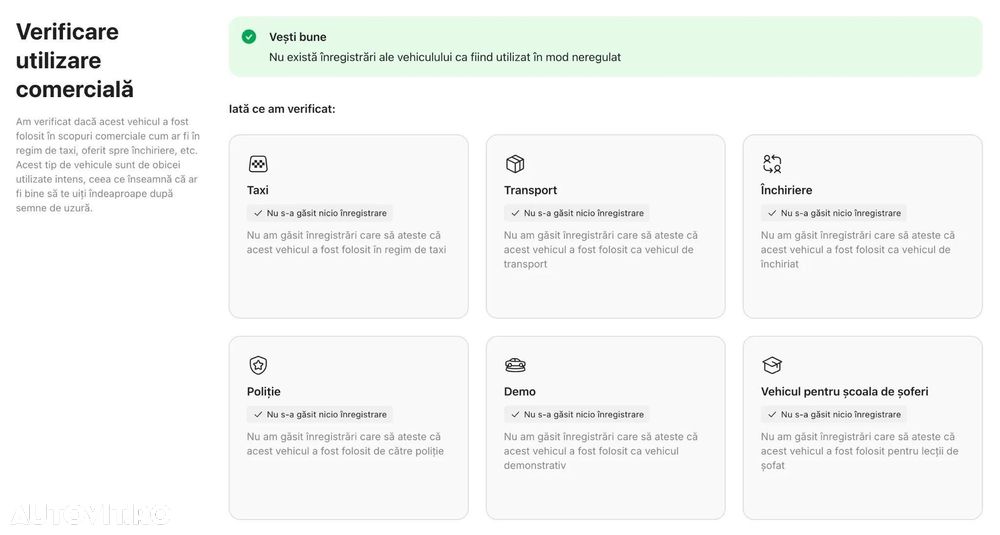
Task: Click the Transport no-record status badge
Action: click(x=577, y=213)
